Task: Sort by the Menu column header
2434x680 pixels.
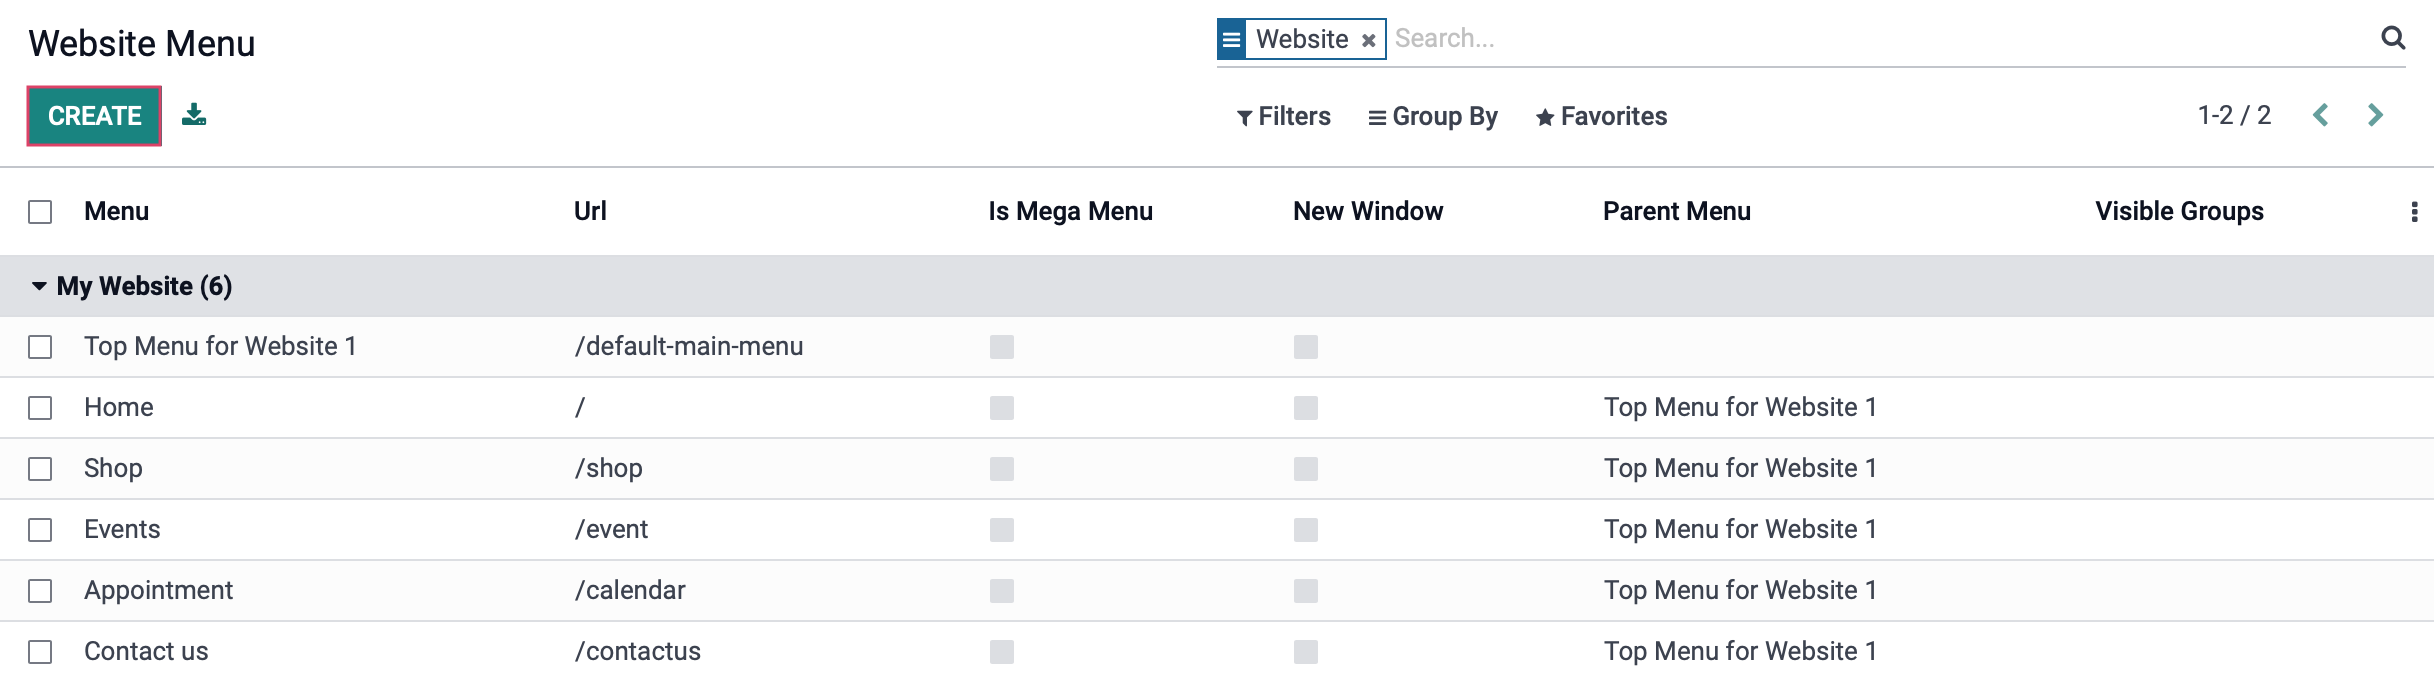Action: (117, 211)
